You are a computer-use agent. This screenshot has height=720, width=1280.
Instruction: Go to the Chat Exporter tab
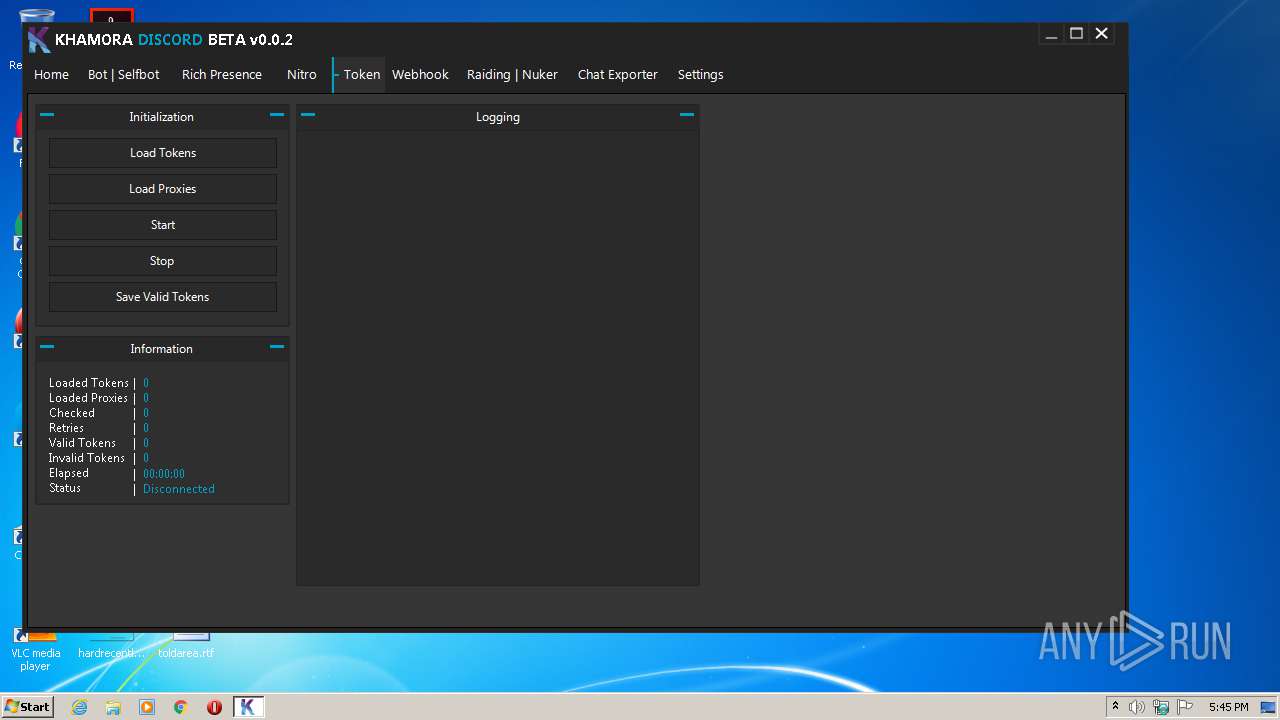click(618, 75)
